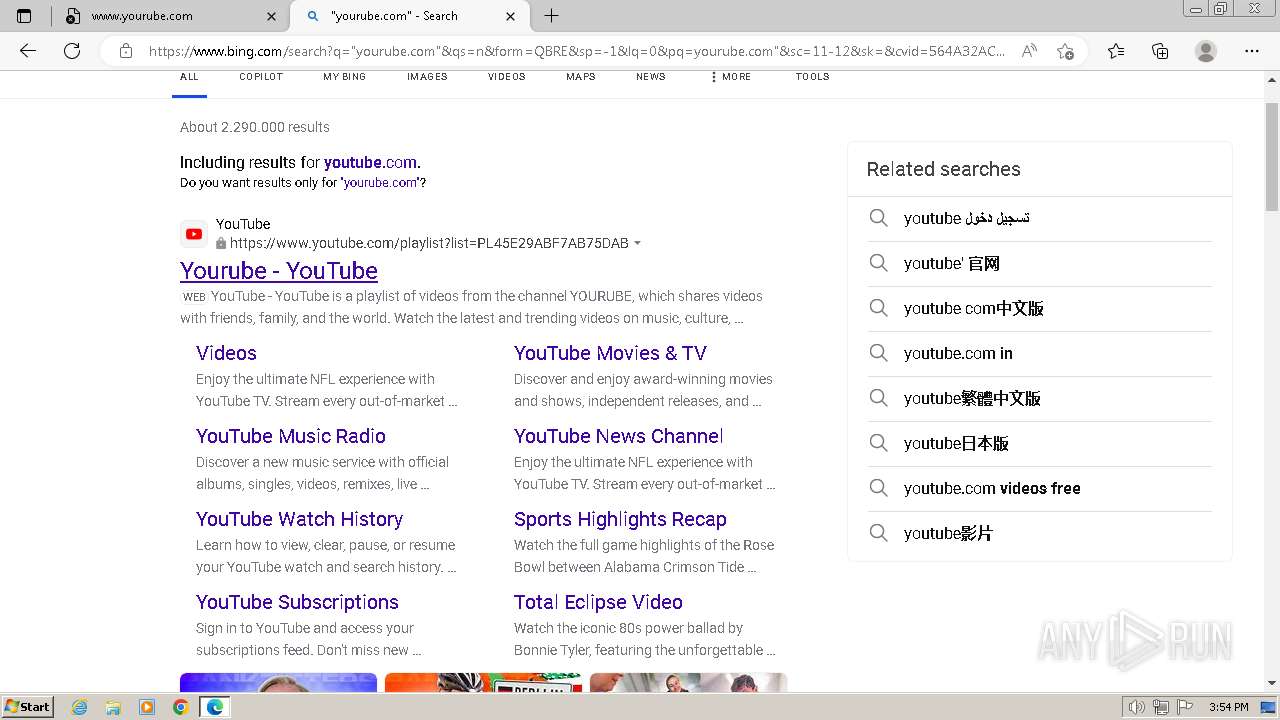The height and width of the screenshot is (720, 1280).
Task: Switch to NEWS results
Action: (651, 77)
